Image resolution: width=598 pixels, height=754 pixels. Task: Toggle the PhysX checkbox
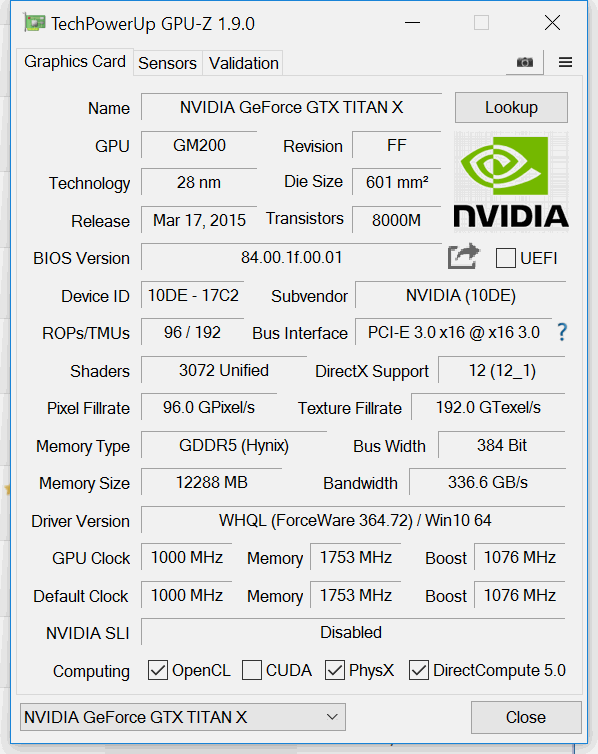click(335, 670)
